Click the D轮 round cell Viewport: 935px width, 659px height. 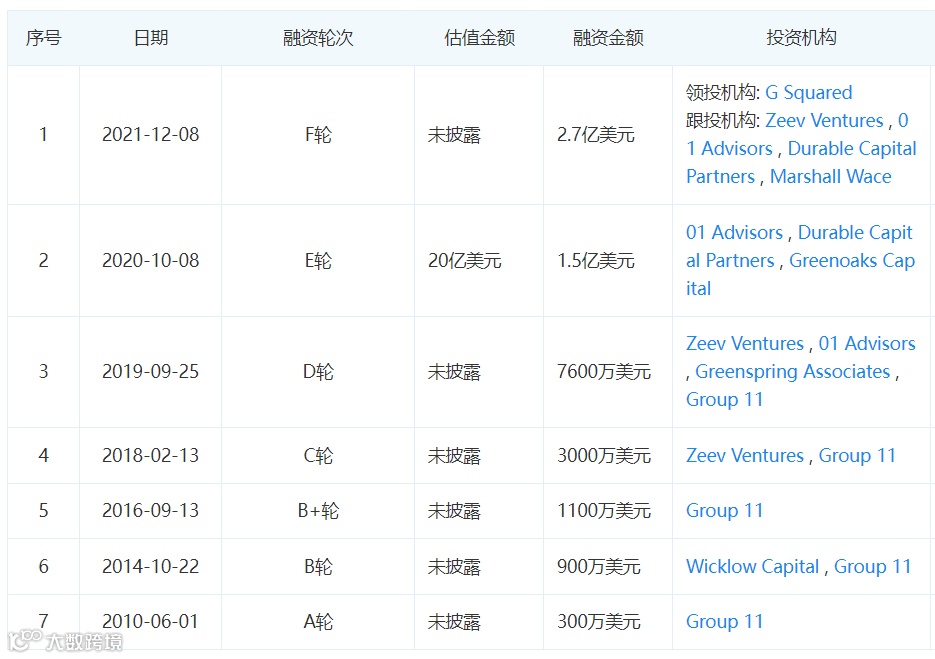(318, 372)
